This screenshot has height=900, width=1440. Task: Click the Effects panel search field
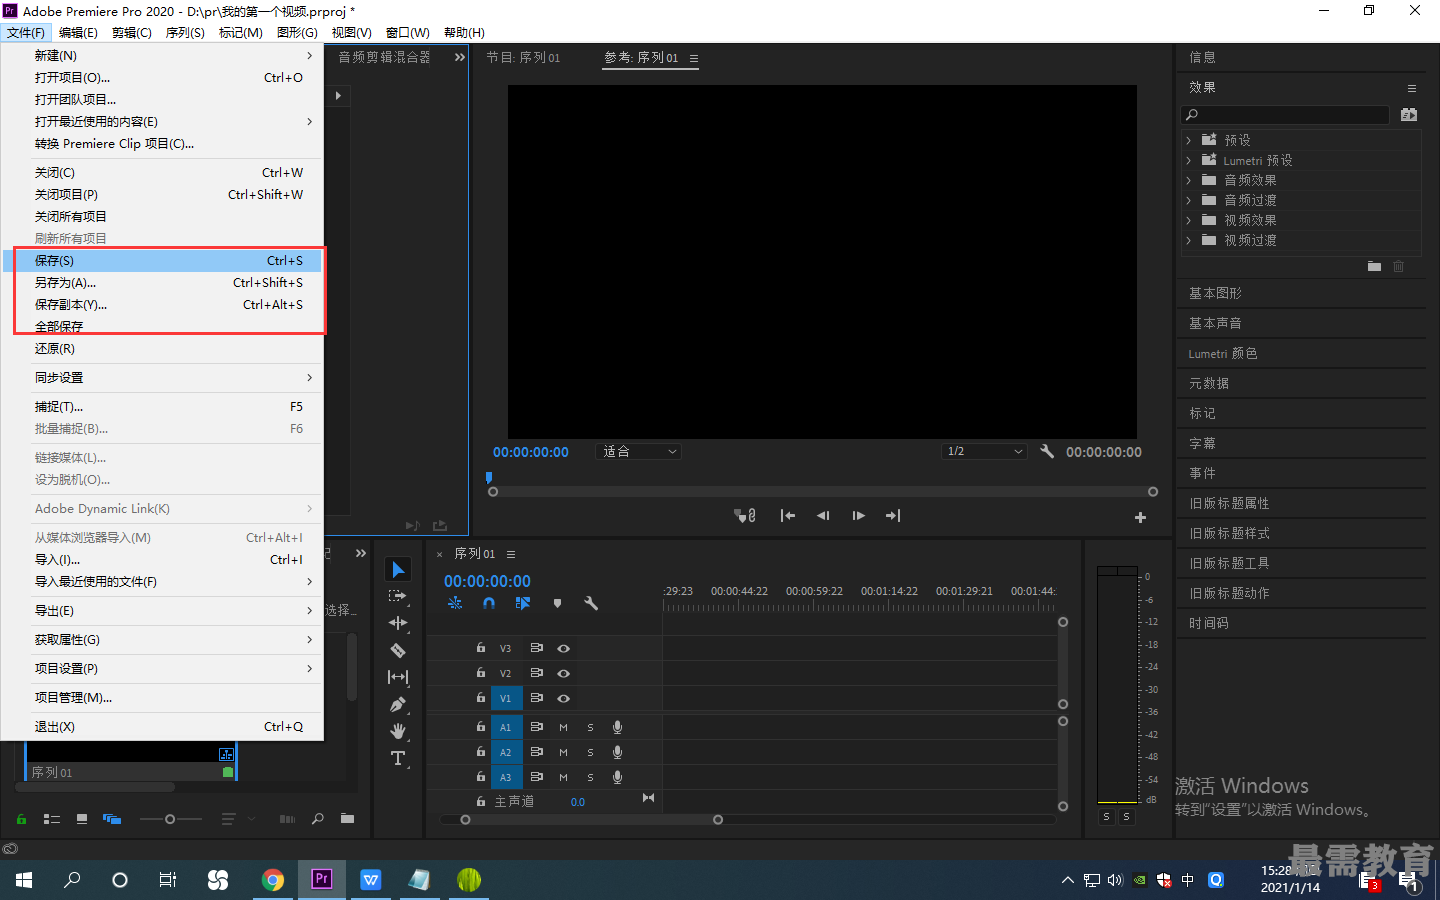pos(1285,115)
